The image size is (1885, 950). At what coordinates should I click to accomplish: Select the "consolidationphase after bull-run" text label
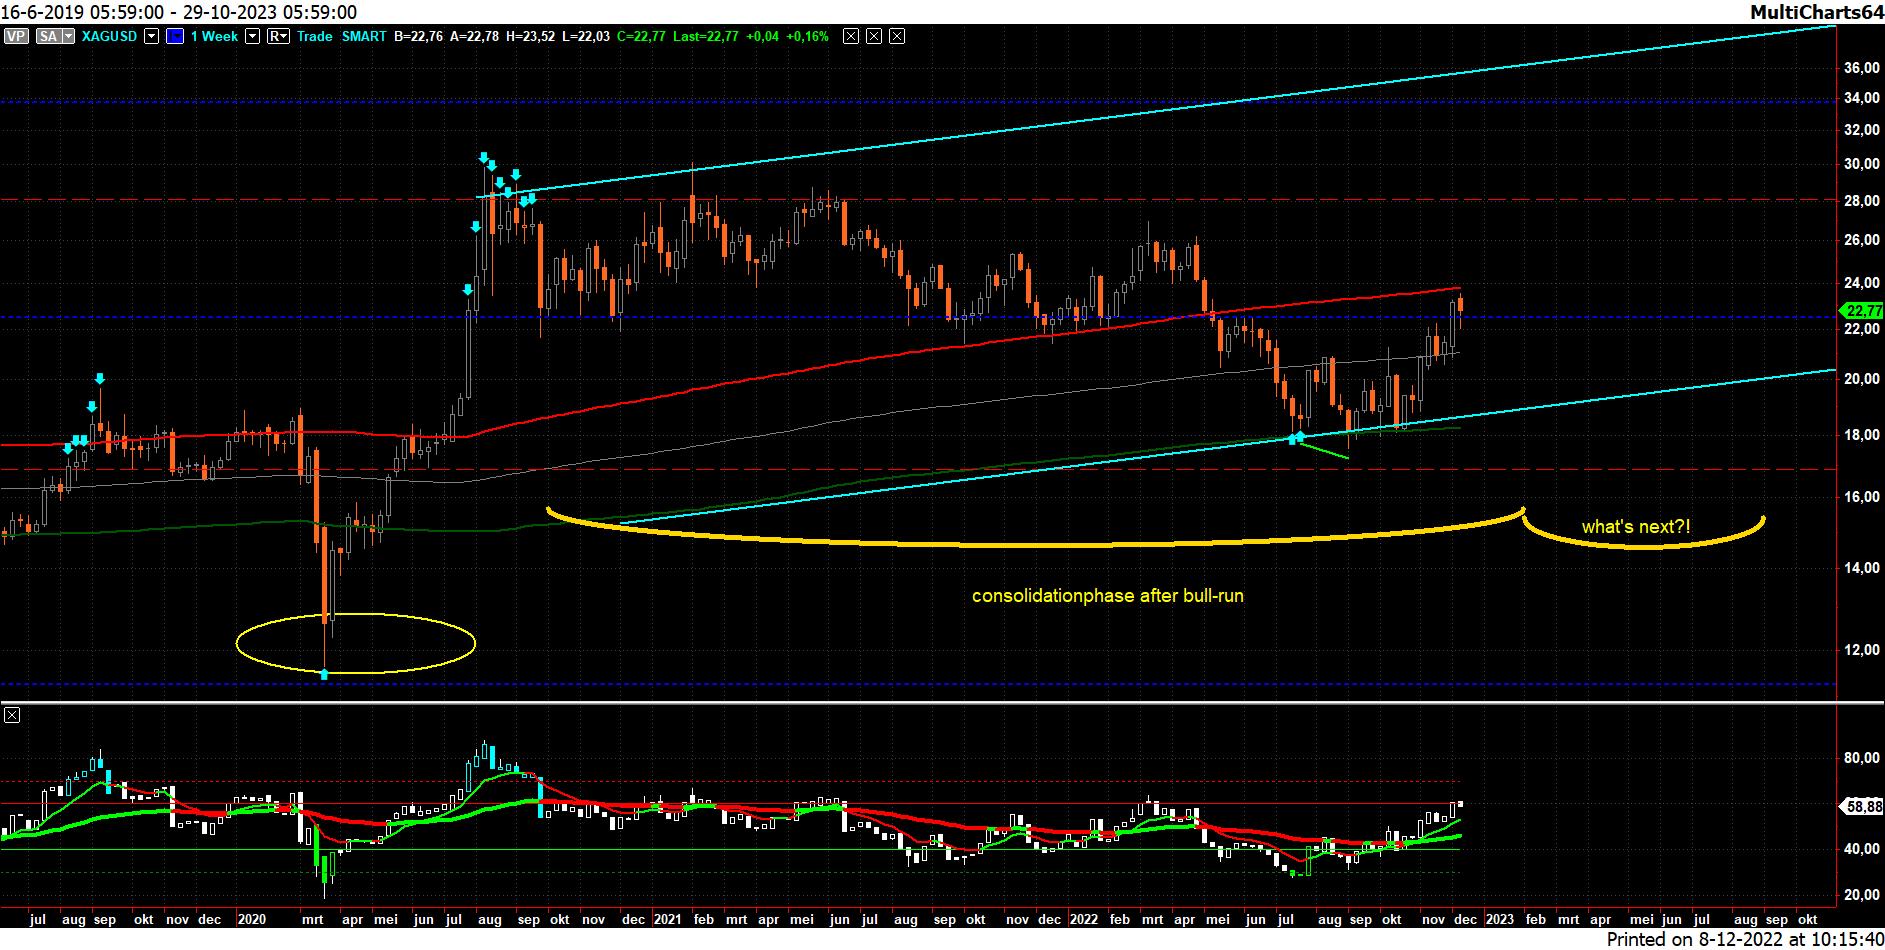coord(1107,596)
